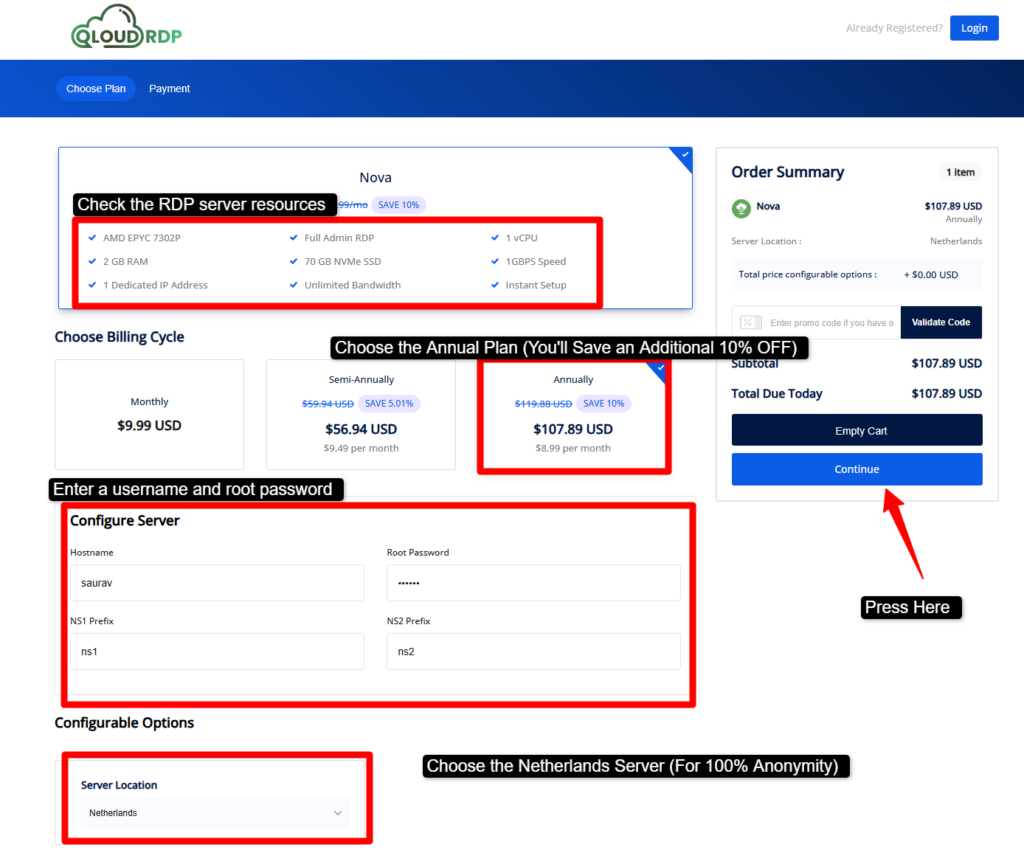Click the strikethrough $59.94 USD price
This screenshot has height=850, width=1024.
(x=328, y=404)
